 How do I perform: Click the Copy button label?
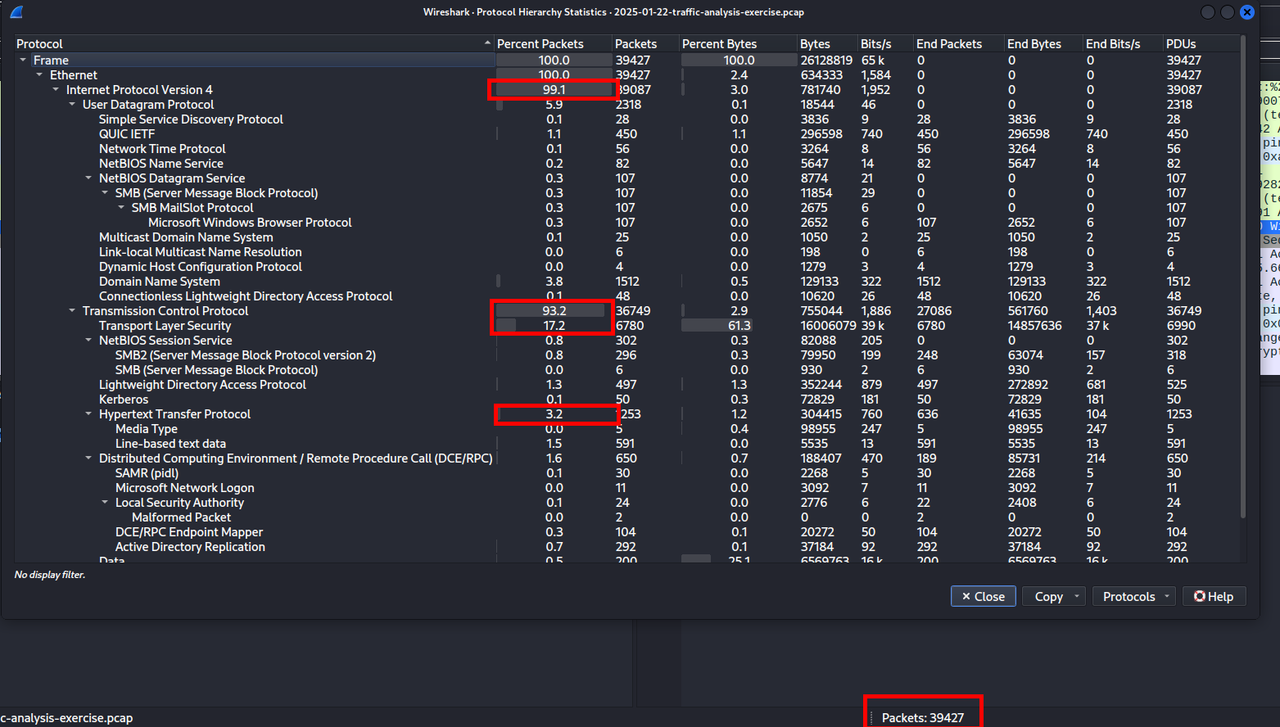(1048, 596)
